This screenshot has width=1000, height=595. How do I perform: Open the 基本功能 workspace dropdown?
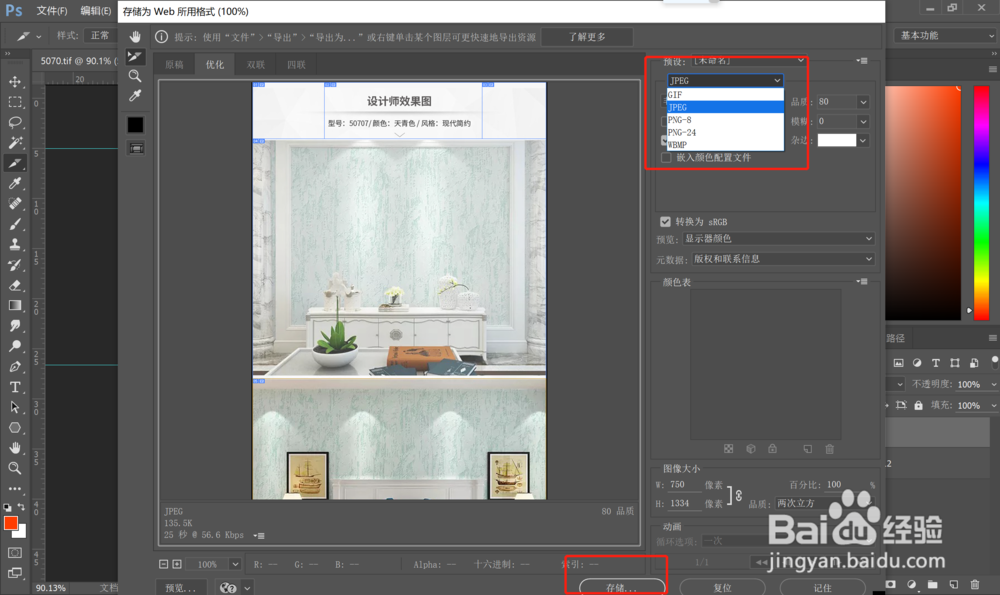coord(946,36)
